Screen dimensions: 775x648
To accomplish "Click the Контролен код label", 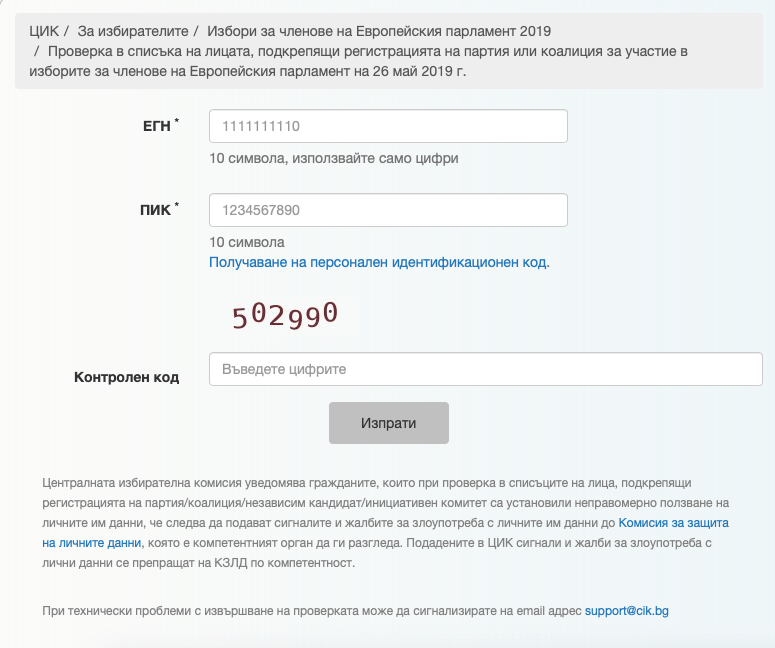I will 127,377.
